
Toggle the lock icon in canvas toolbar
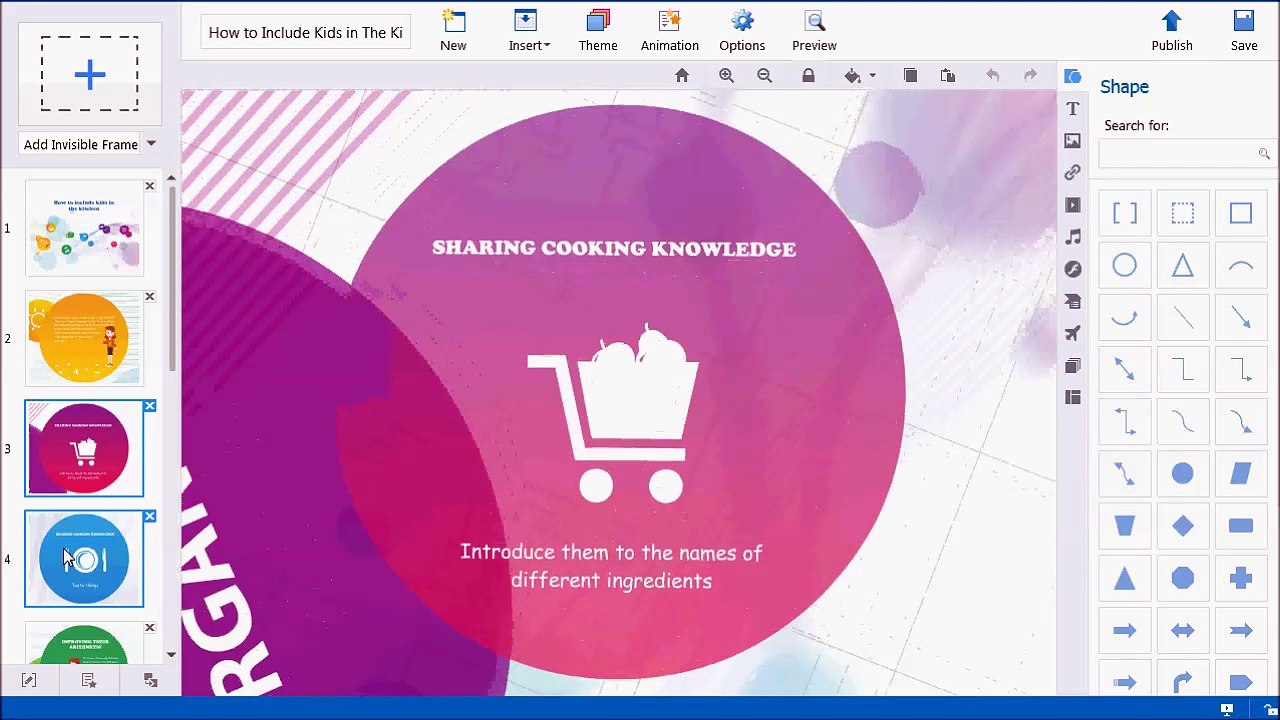pos(809,76)
